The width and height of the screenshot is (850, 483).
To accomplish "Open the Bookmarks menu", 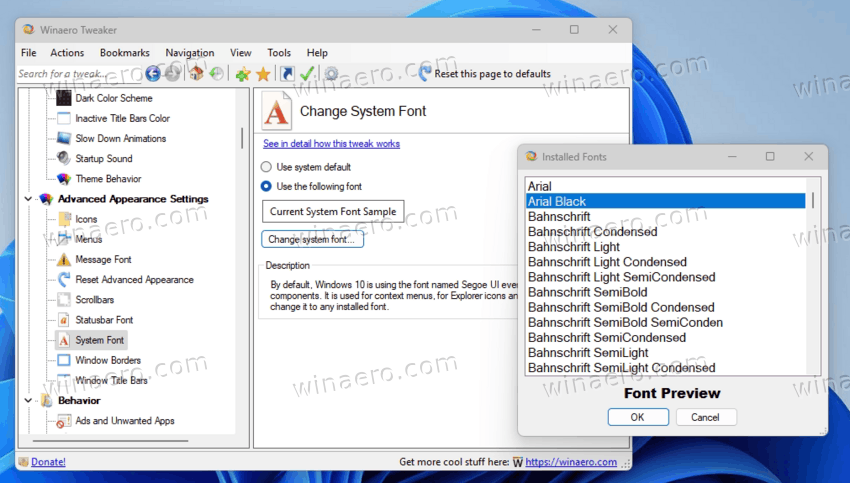I will (x=125, y=53).
